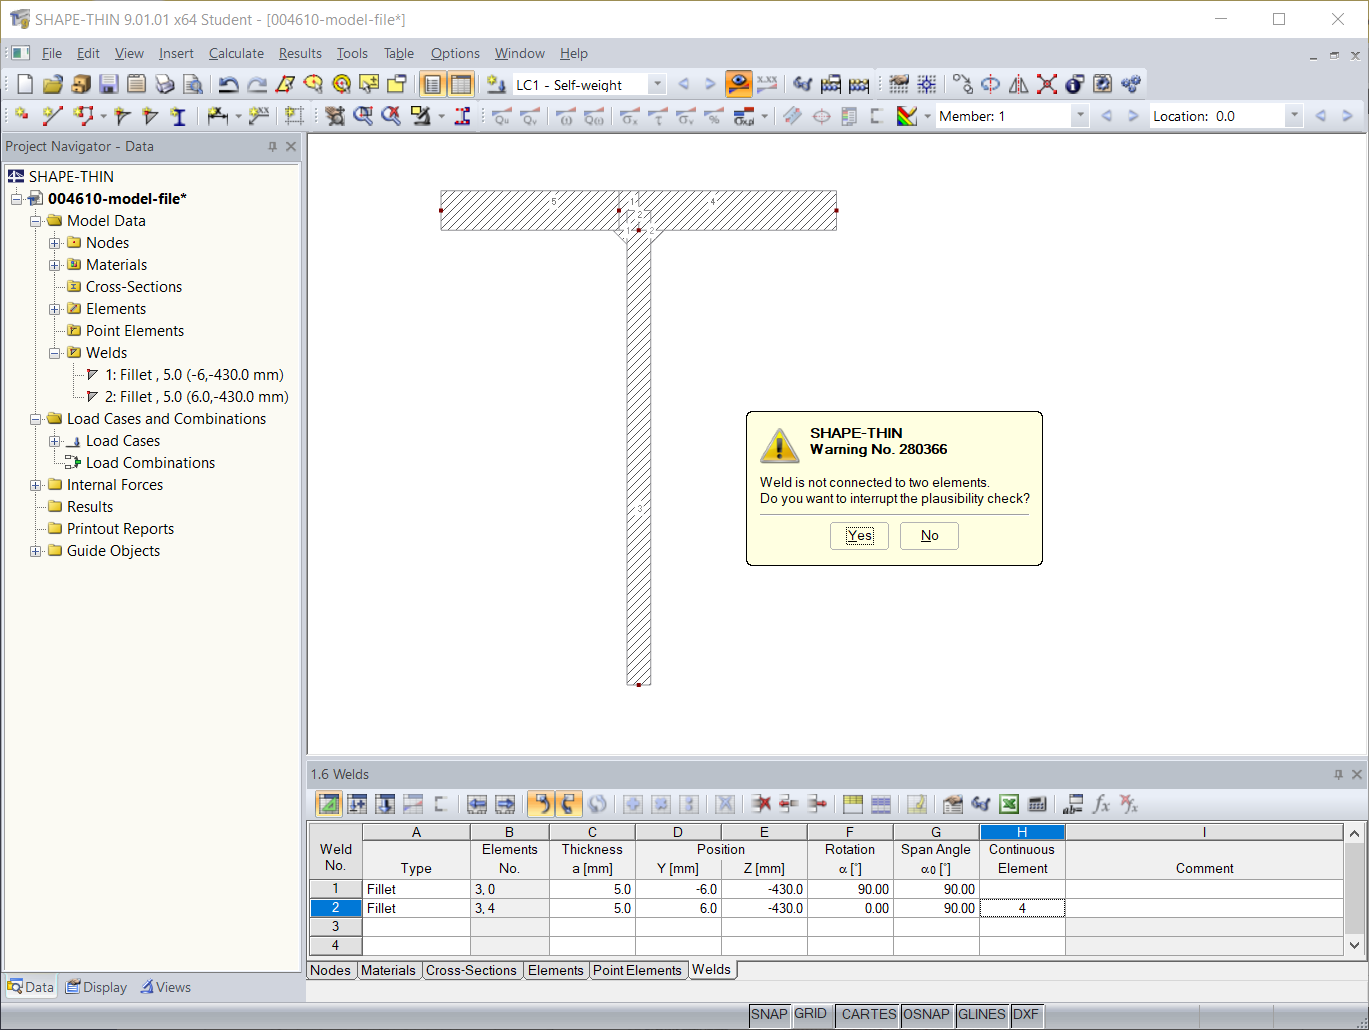Expand the Internal Forces tree node
This screenshot has height=1030, width=1369.
pyautogui.click(x=36, y=485)
